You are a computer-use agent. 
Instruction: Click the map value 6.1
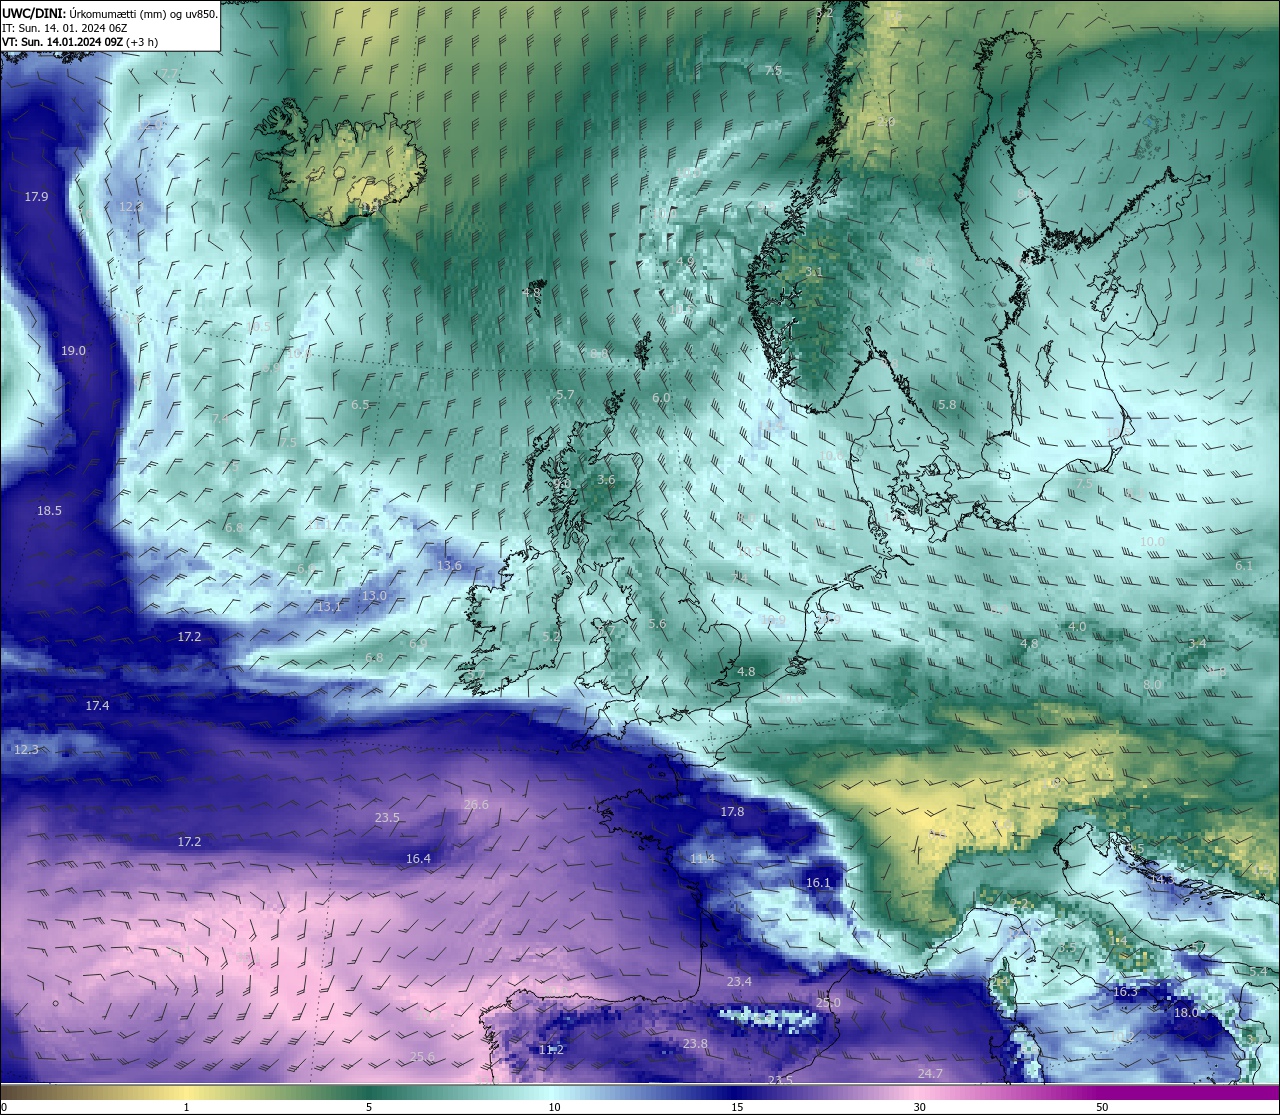pos(1244,566)
